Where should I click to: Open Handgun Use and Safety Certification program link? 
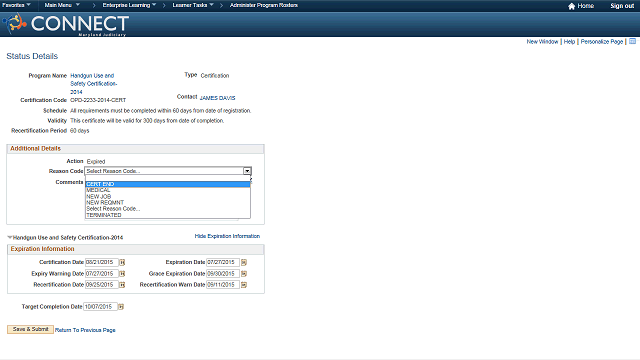point(94,84)
